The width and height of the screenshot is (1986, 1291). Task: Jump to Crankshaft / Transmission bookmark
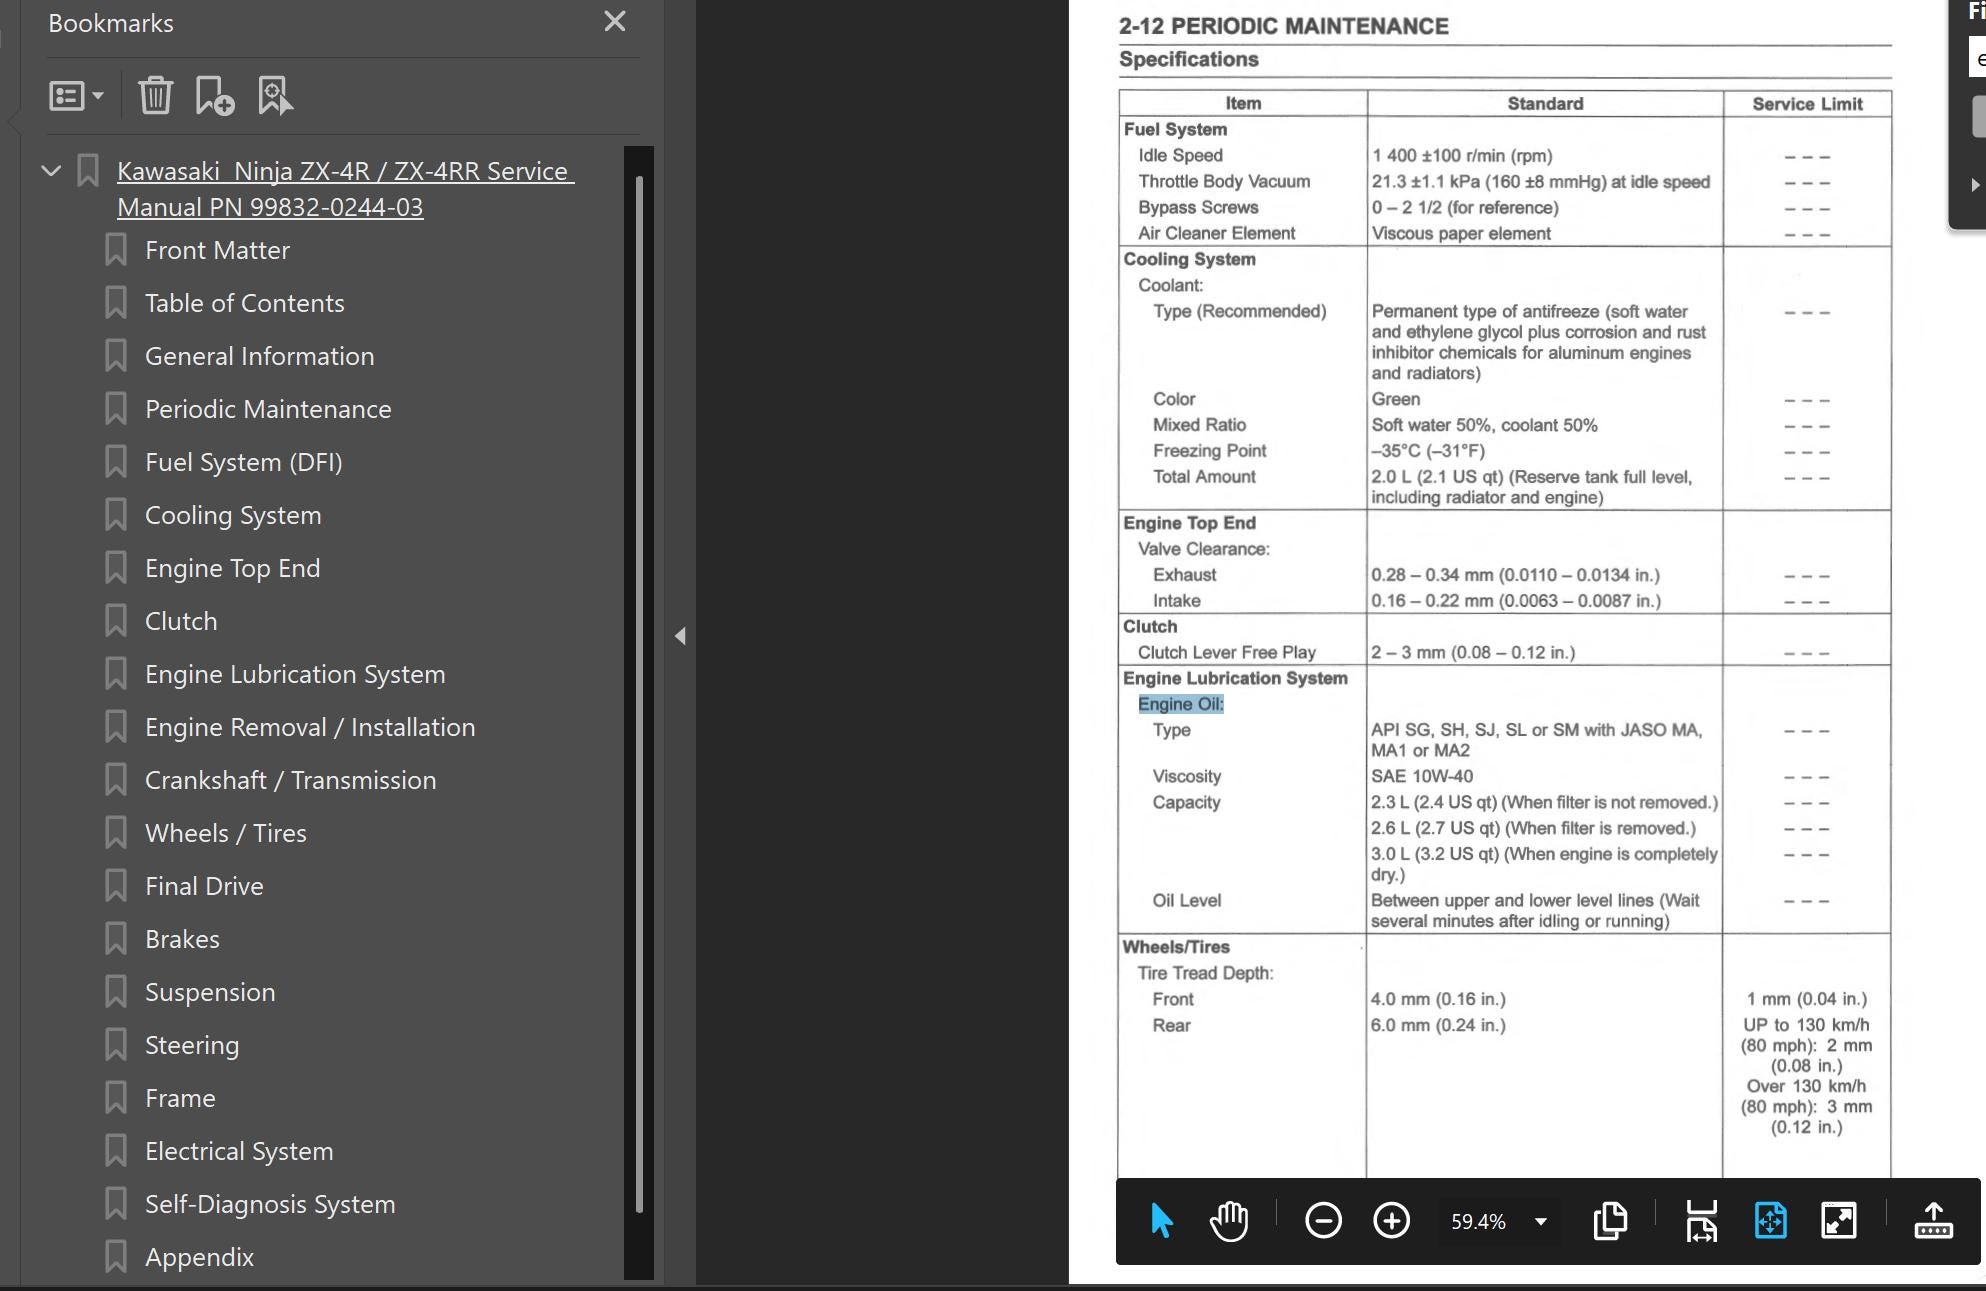click(290, 780)
